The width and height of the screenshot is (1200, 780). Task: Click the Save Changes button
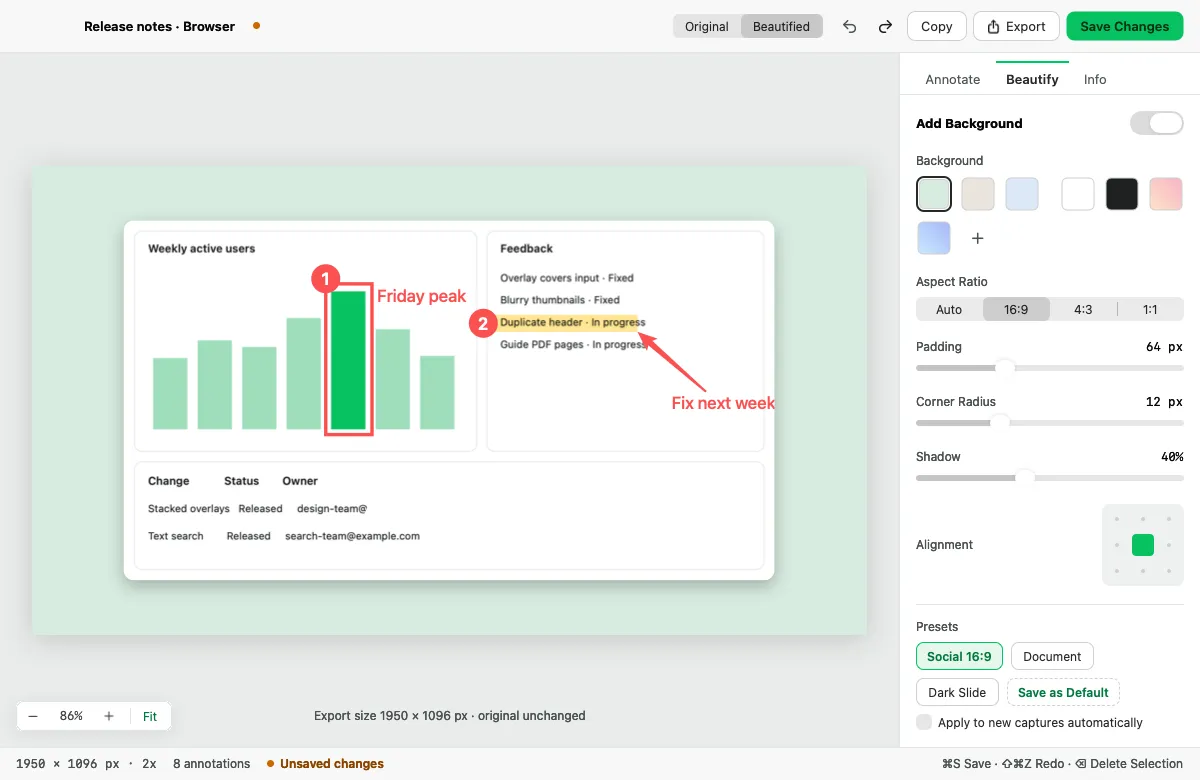coord(1125,26)
